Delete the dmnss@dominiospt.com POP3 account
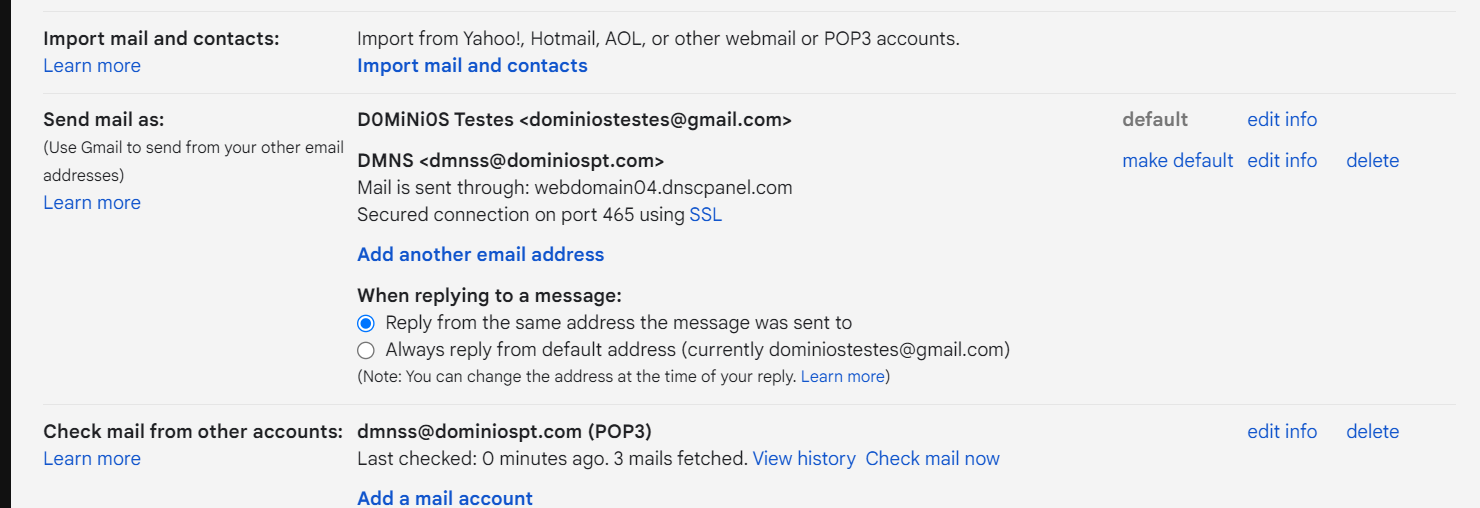The width and height of the screenshot is (1480, 508). (1372, 432)
